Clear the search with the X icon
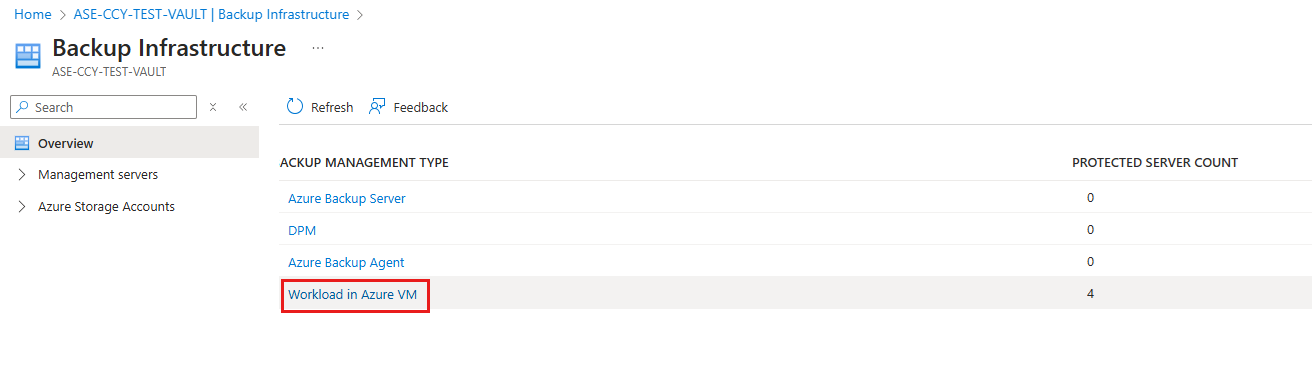The height and width of the screenshot is (389, 1312). [213, 107]
